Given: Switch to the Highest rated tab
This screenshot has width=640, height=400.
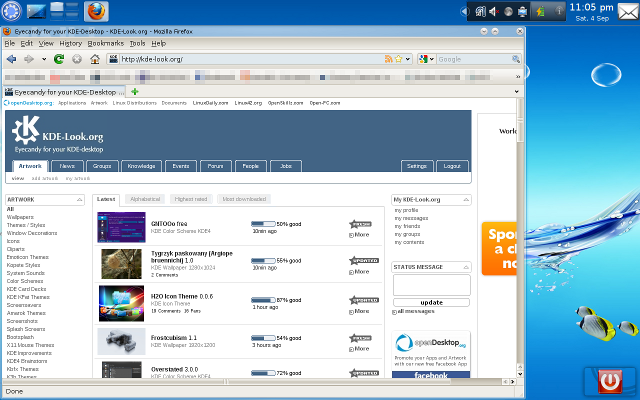Looking at the screenshot, I should 191,199.
